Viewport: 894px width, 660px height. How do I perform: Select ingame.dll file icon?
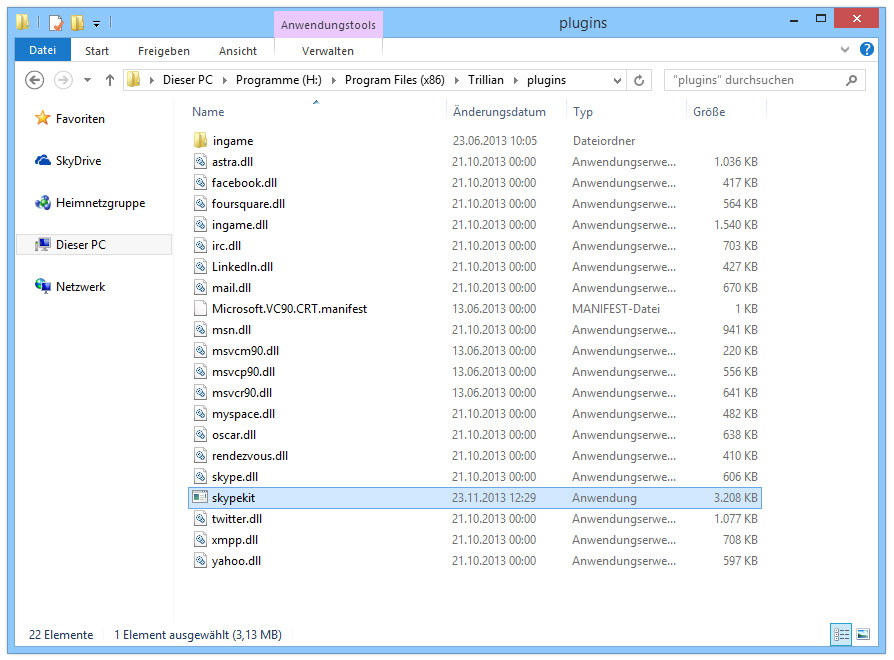click(x=200, y=225)
